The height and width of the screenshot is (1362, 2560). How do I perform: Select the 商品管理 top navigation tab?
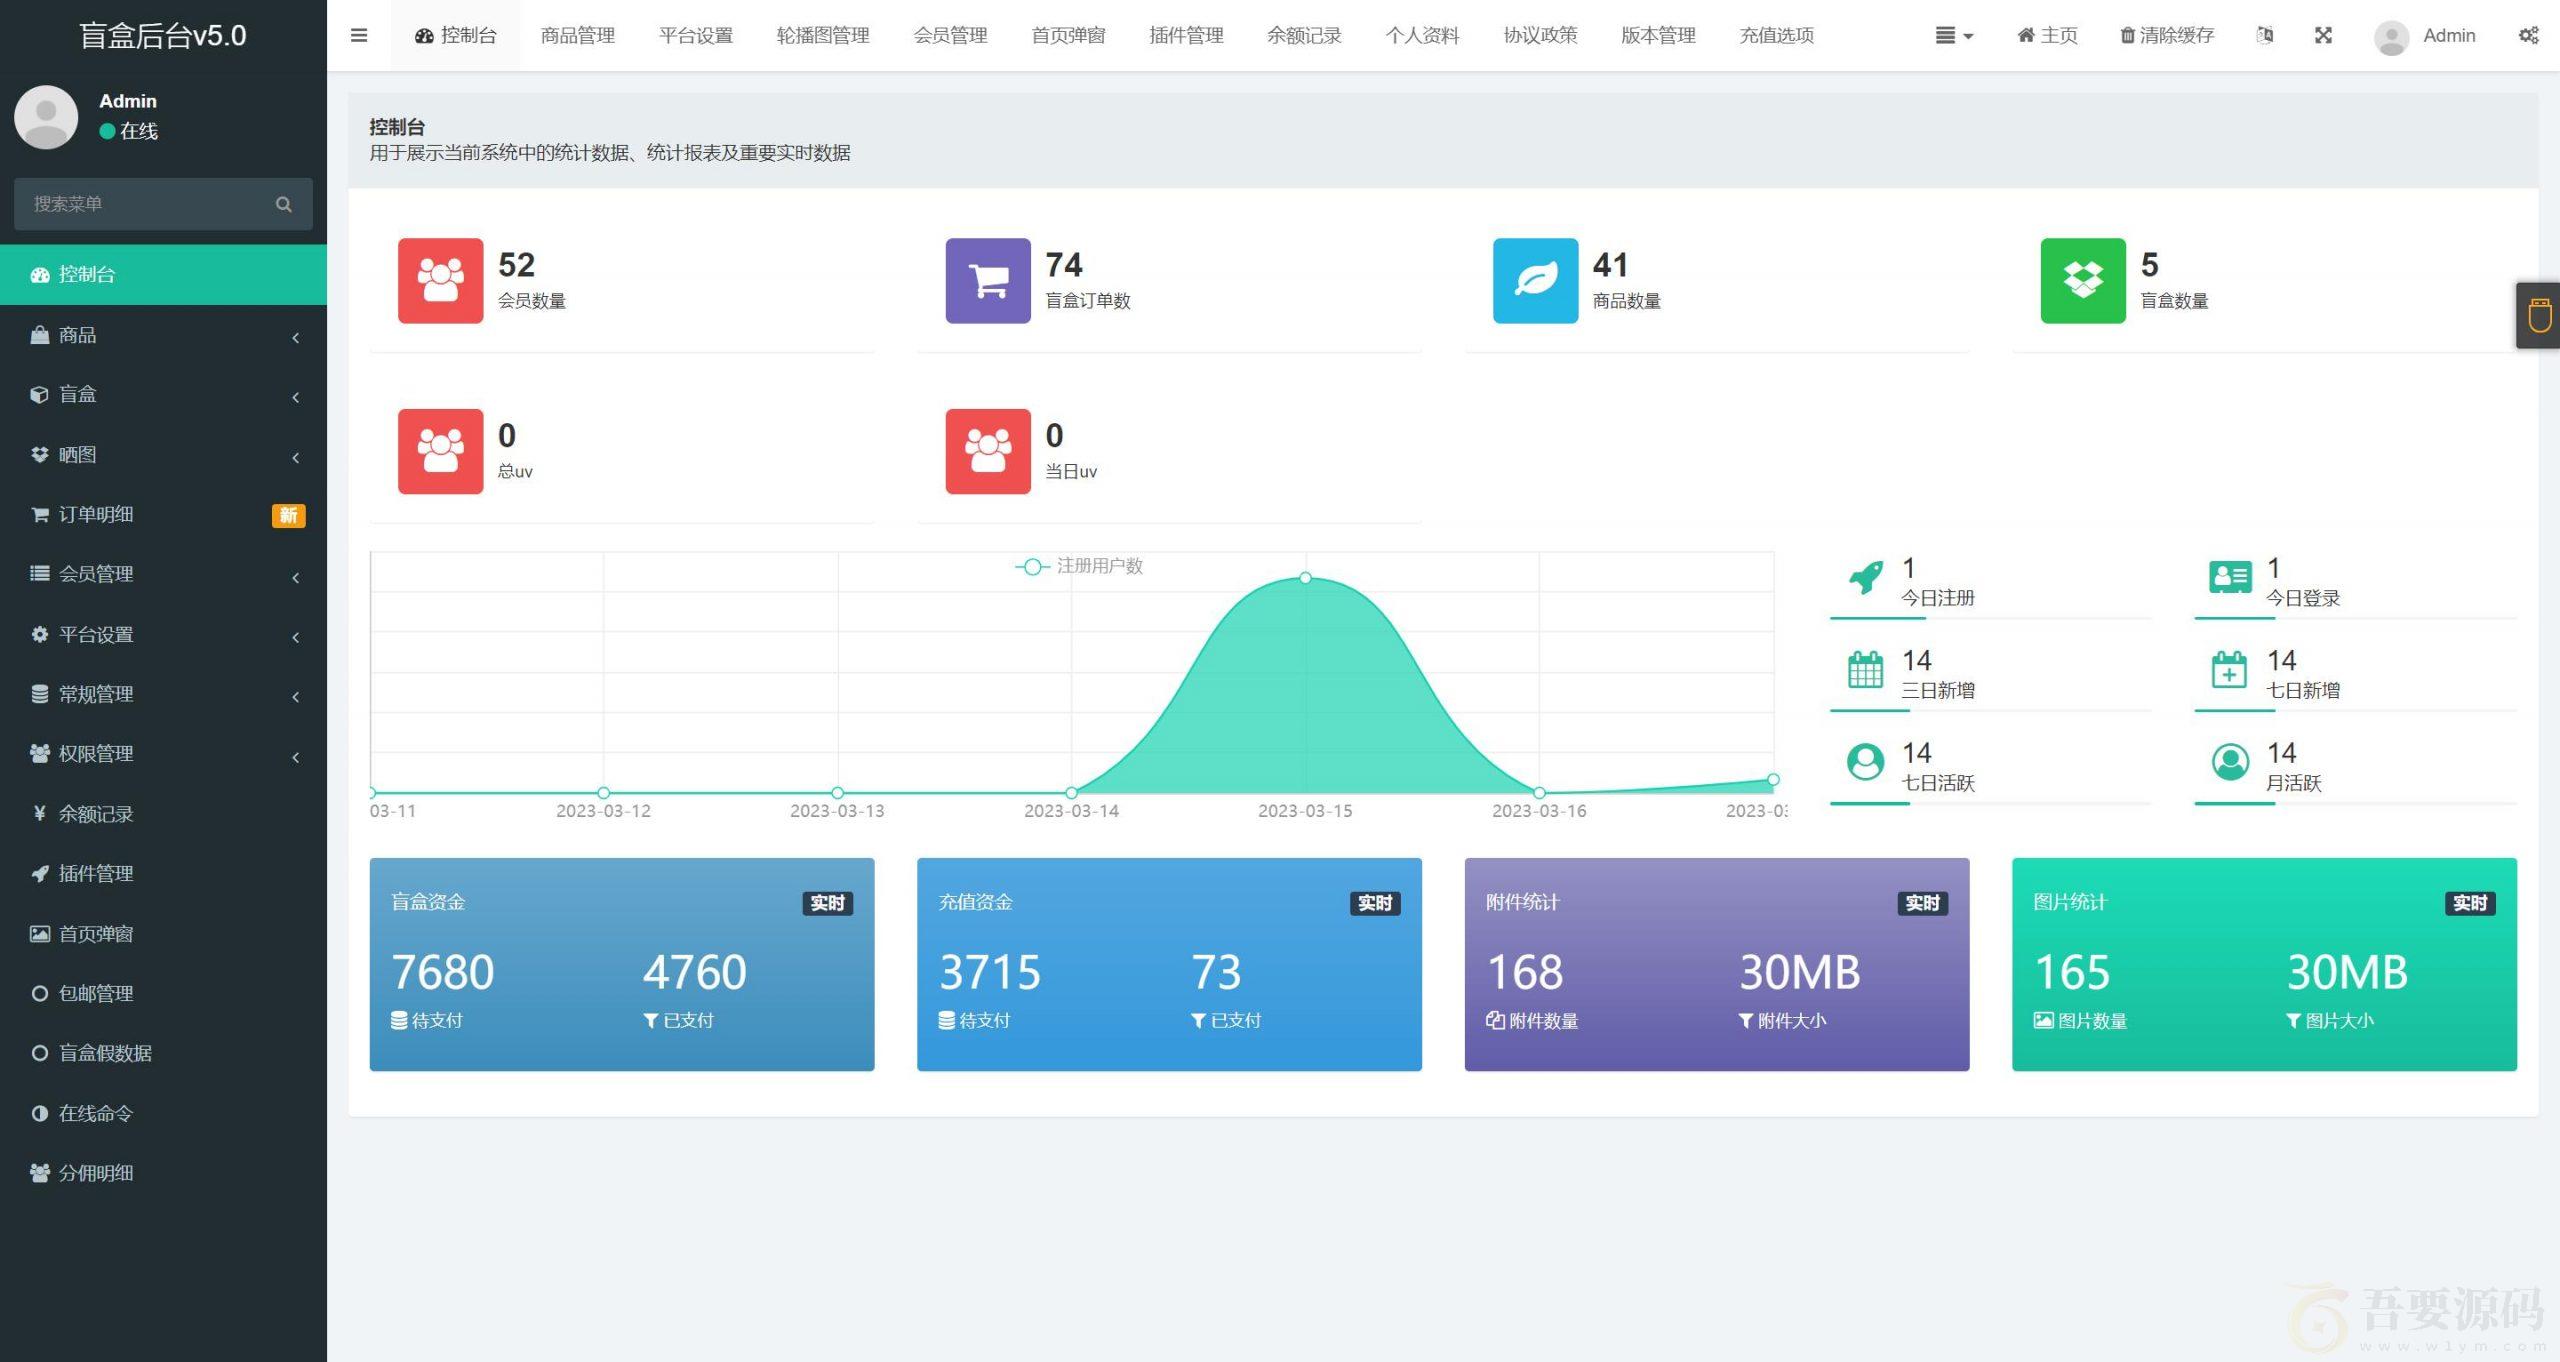click(x=574, y=34)
